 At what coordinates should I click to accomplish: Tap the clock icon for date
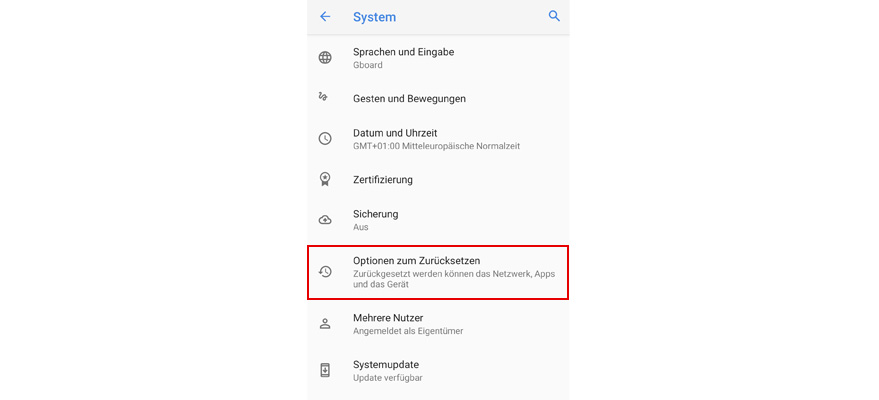click(325, 139)
